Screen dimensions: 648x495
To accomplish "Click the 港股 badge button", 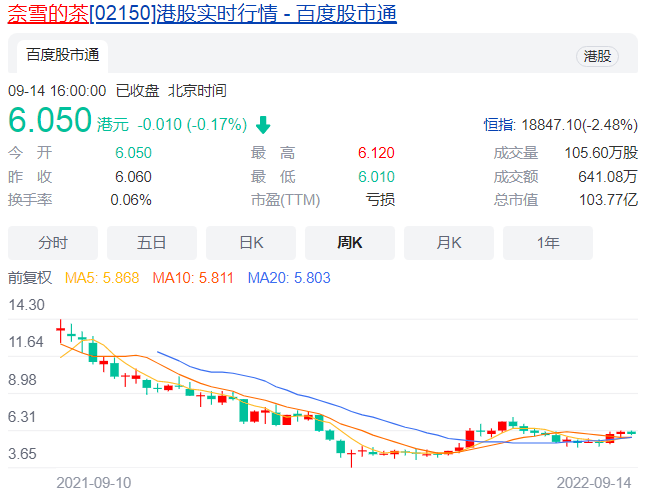I will (597, 57).
